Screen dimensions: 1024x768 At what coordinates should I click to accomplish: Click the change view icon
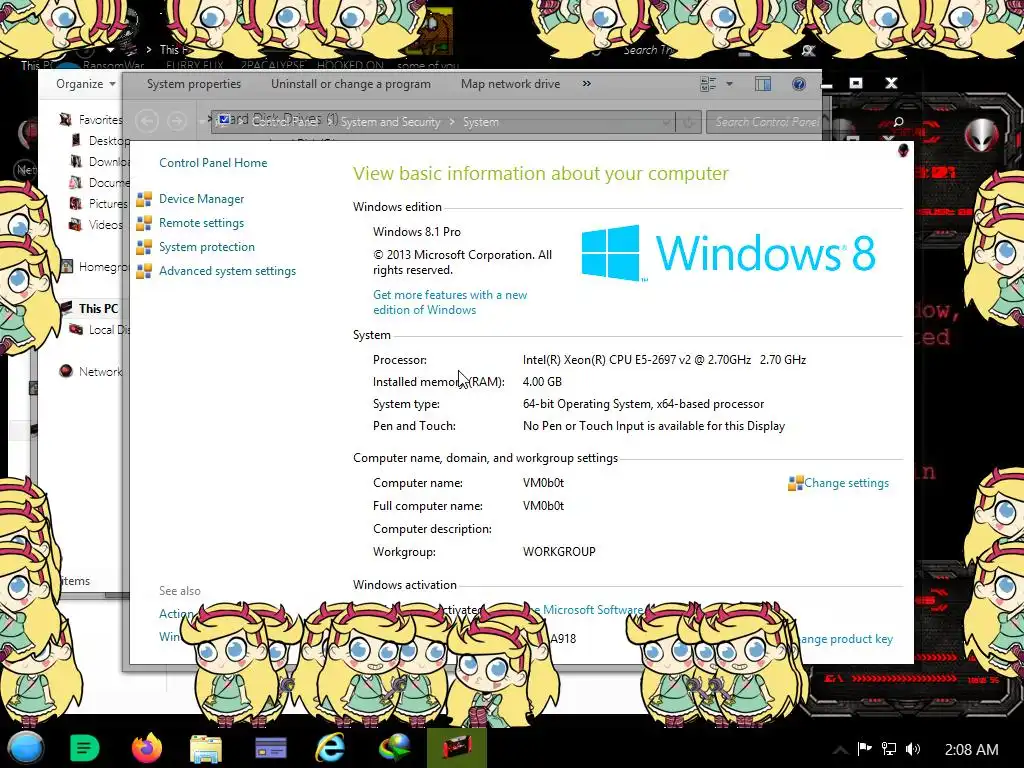[x=708, y=84]
